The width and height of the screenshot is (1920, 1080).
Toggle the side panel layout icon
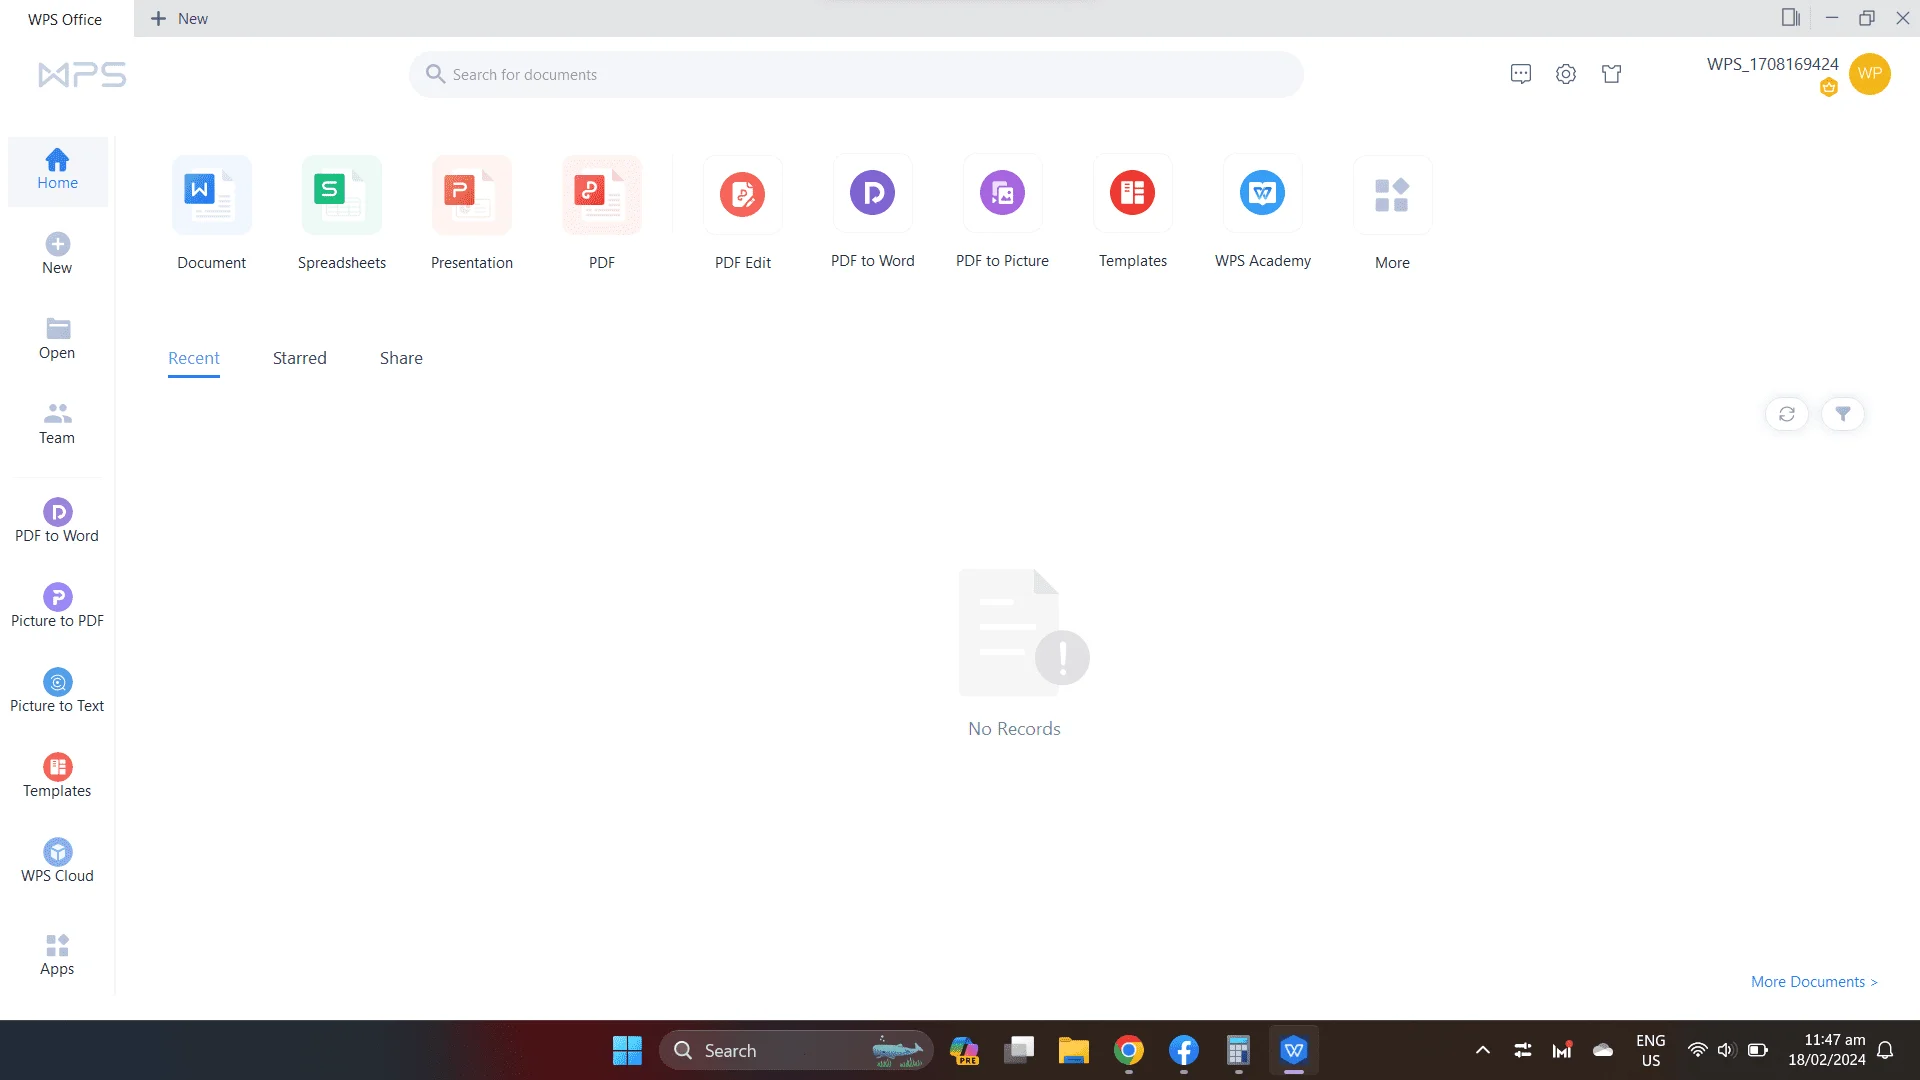pyautogui.click(x=1790, y=18)
